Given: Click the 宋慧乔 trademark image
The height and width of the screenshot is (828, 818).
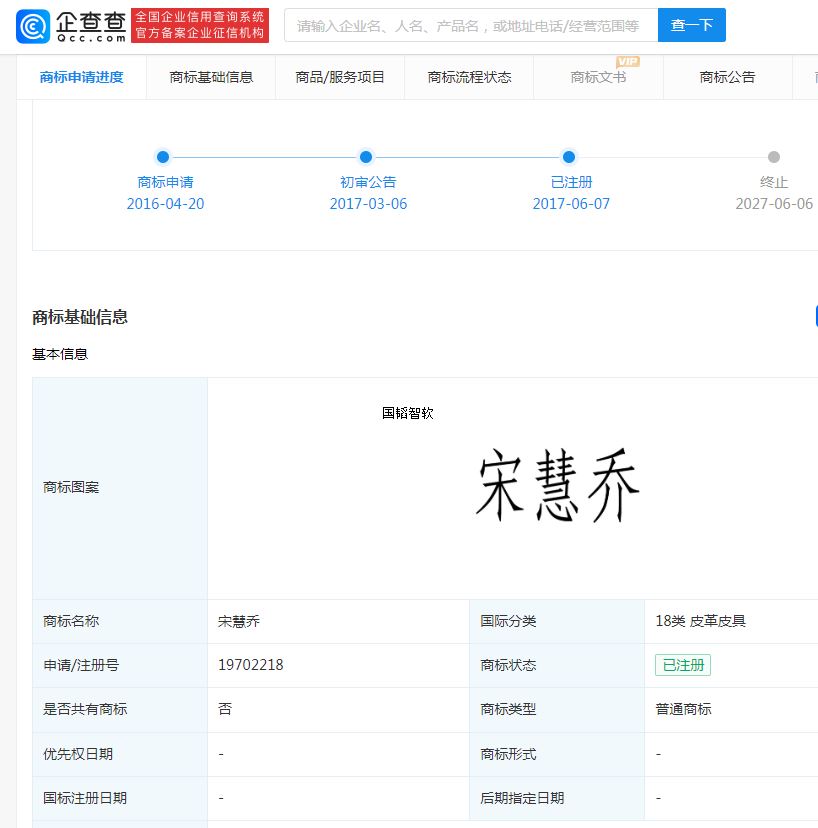Looking at the screenshot, I should 558,485.
